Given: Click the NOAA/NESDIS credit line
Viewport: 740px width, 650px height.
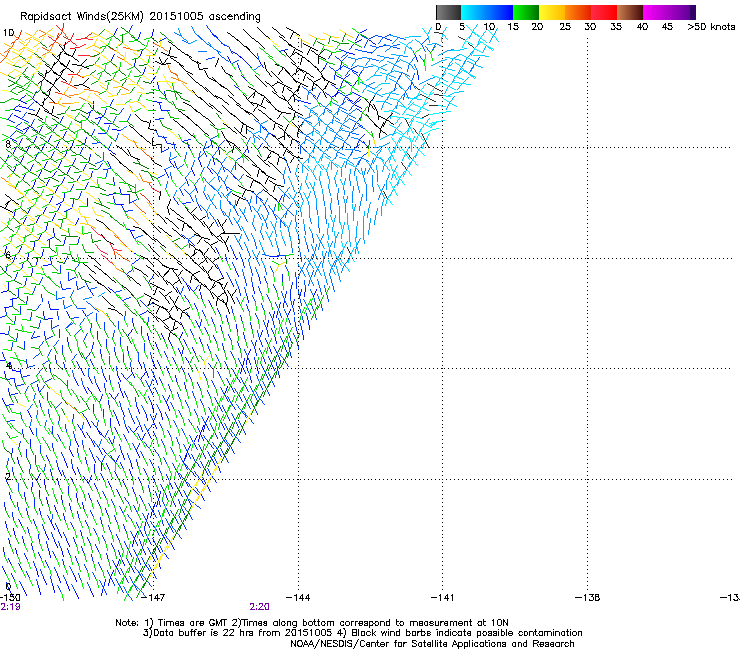Looking at the screenshot, I should point(432,644).
